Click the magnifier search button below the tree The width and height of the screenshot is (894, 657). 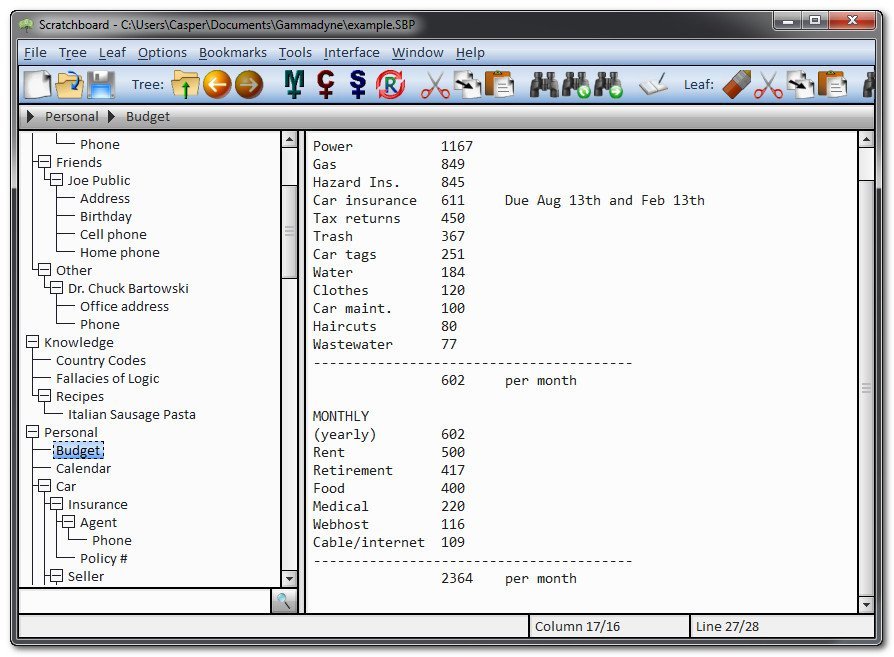pyautogui.click(x=285, y=601)
